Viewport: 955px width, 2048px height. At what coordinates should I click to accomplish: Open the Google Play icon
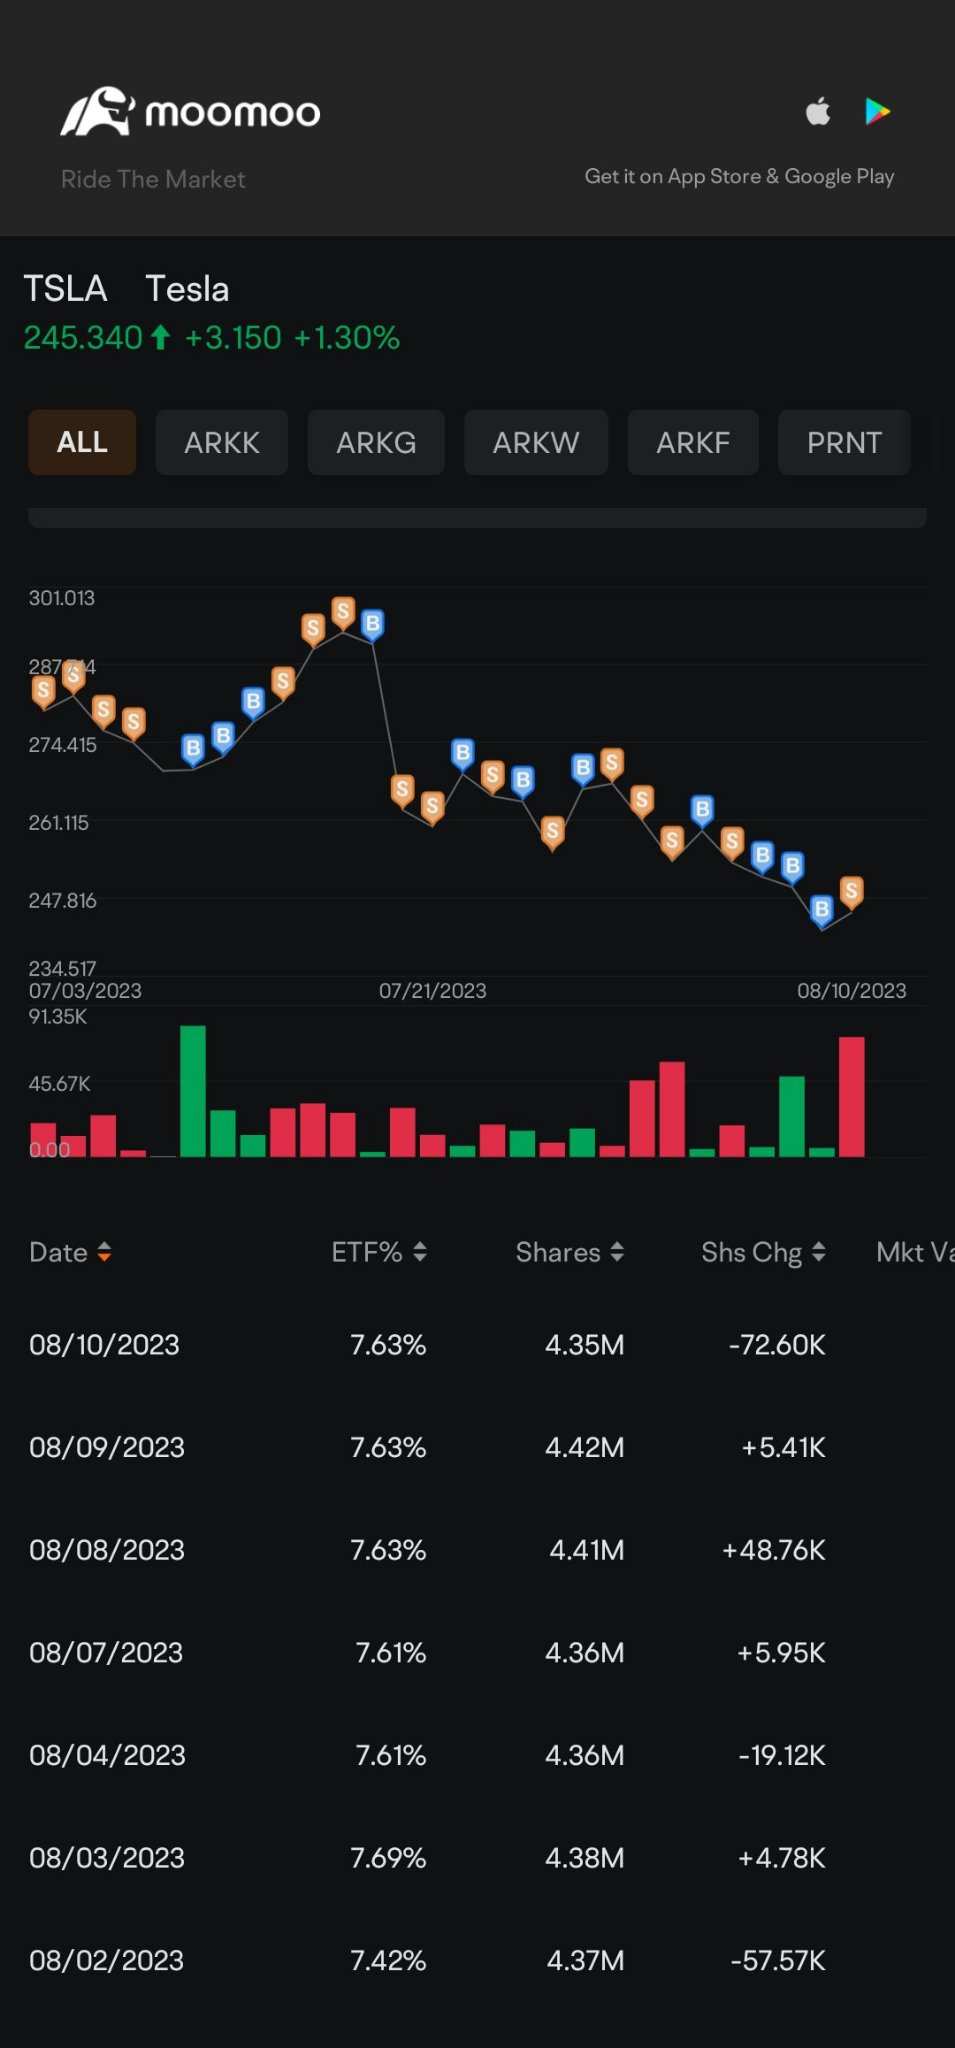[877, 111]
